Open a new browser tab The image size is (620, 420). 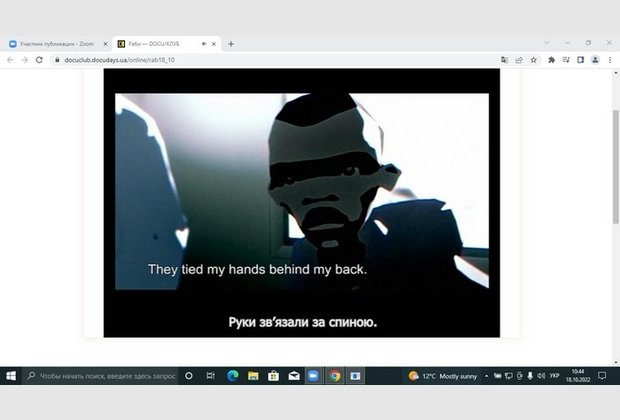pyautogui.click(x=231, y=44)
